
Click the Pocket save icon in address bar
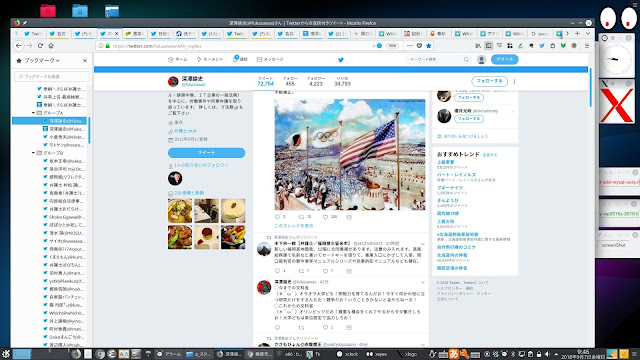[419, 46]
